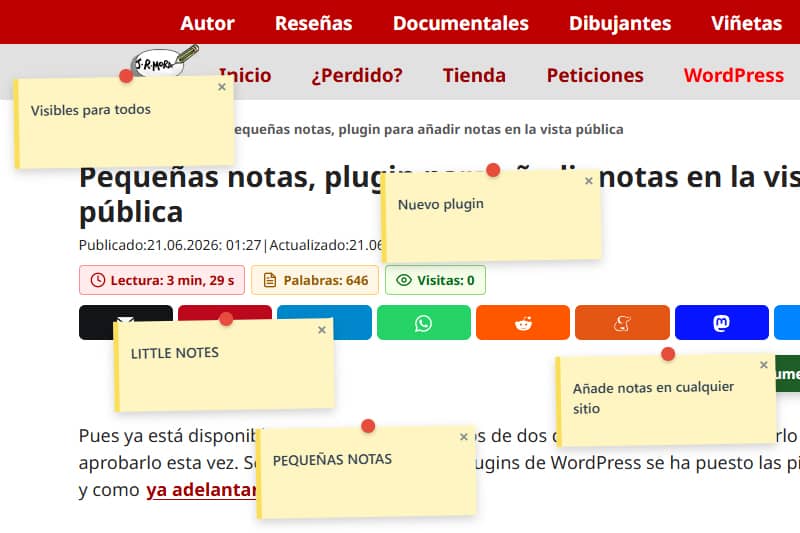Share via the Menéame orange button
Screen dimensions: 800x533
click(x=622, y=322)
